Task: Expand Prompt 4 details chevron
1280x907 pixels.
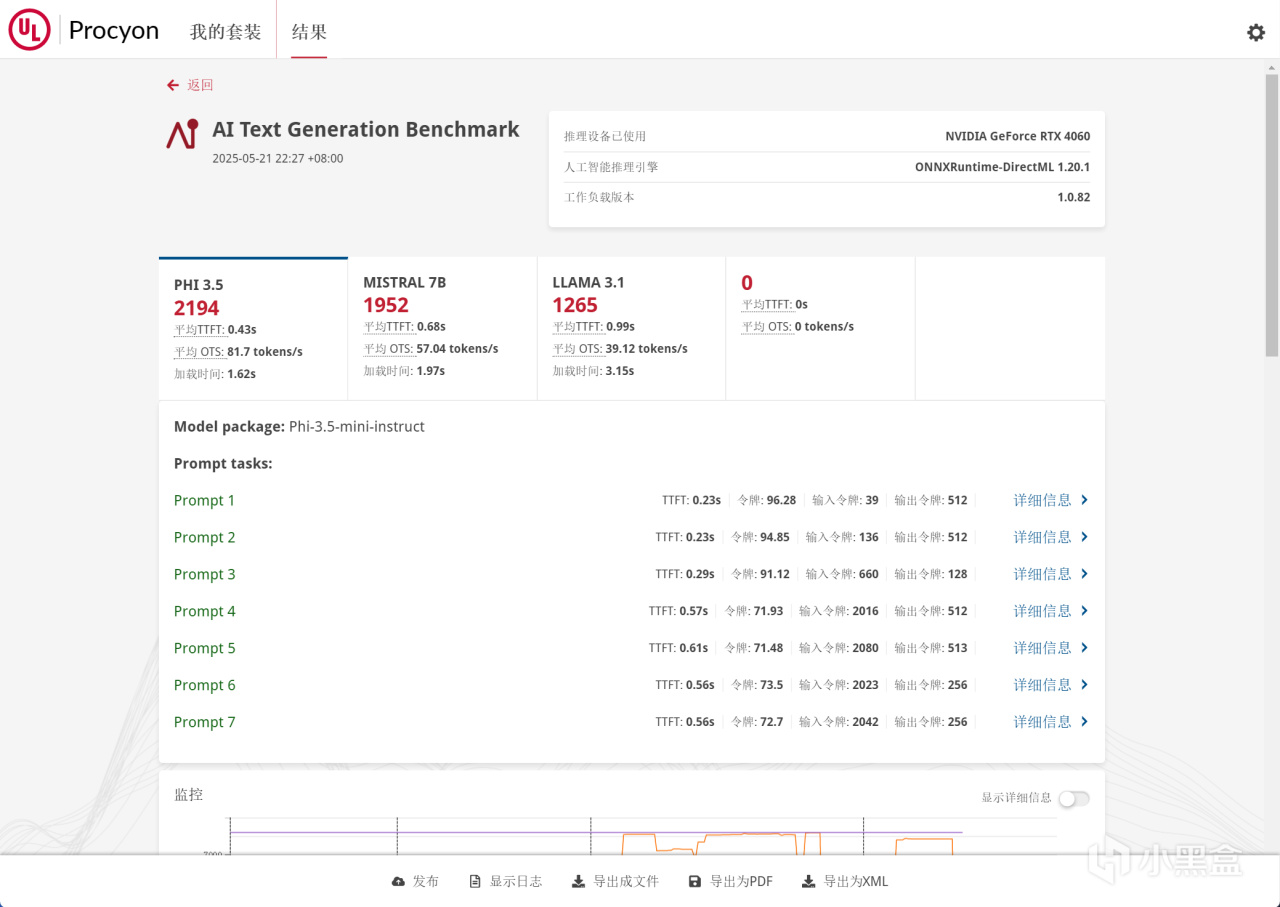Action: [x=1085, y=611]
